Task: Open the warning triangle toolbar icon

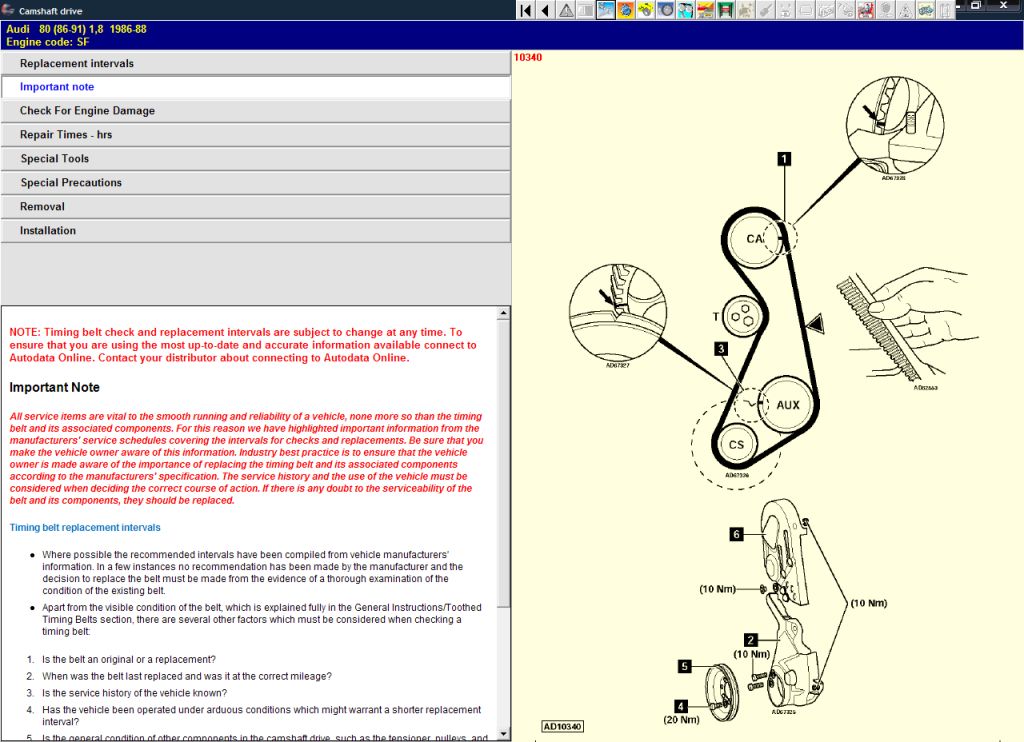Action: coord(566,10)
